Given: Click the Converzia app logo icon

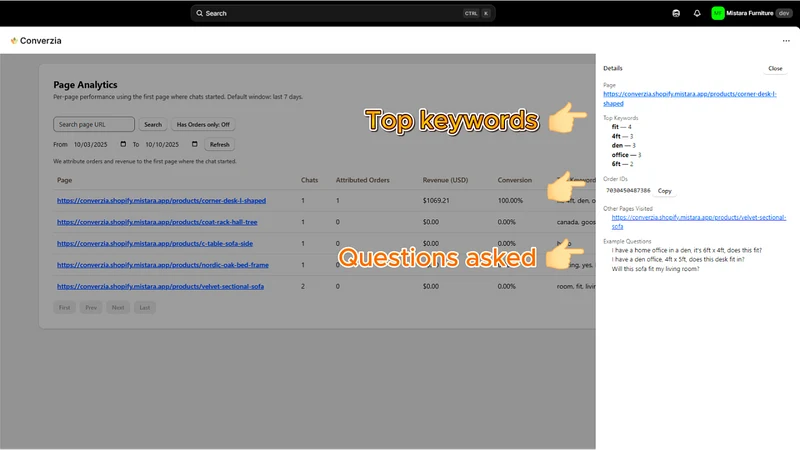Looking at the screenshot, I should click(x=14, y=41).
